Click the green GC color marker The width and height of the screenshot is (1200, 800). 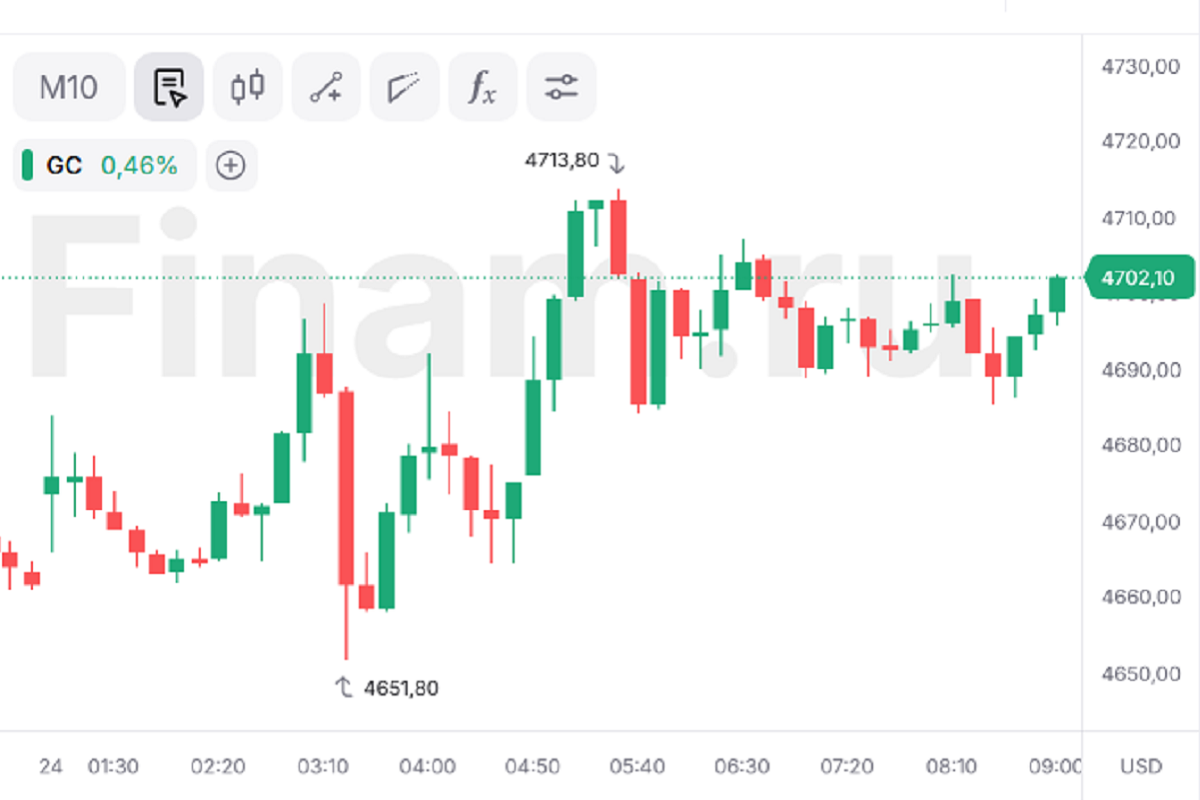pyautogui.click(x=27, y=165)
